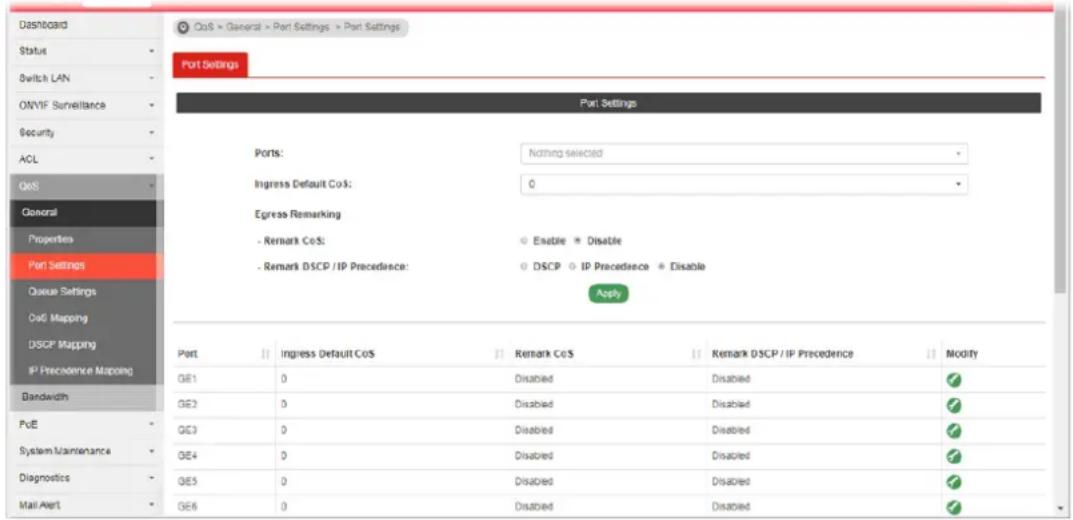This screenshot has width=1073, height=520.
Task: Open the Queue Settings page
Action: pos(82,291)
